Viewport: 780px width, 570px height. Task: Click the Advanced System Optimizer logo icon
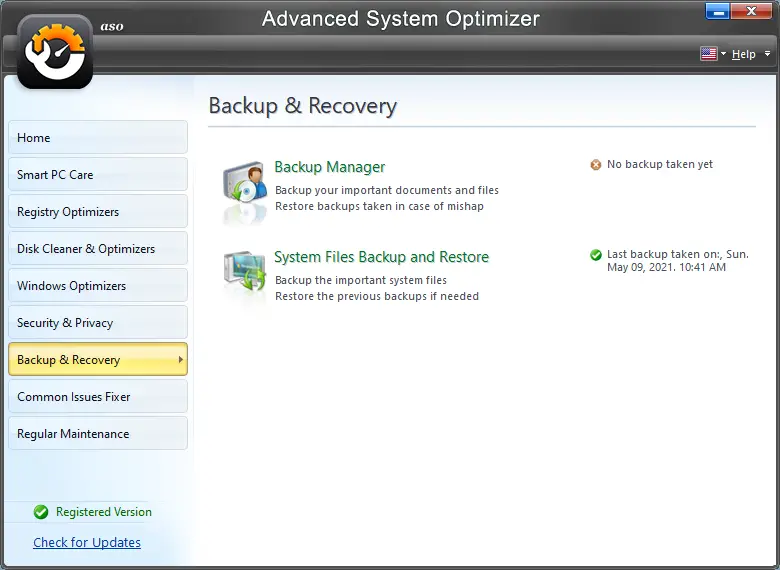tap(55, 52)
